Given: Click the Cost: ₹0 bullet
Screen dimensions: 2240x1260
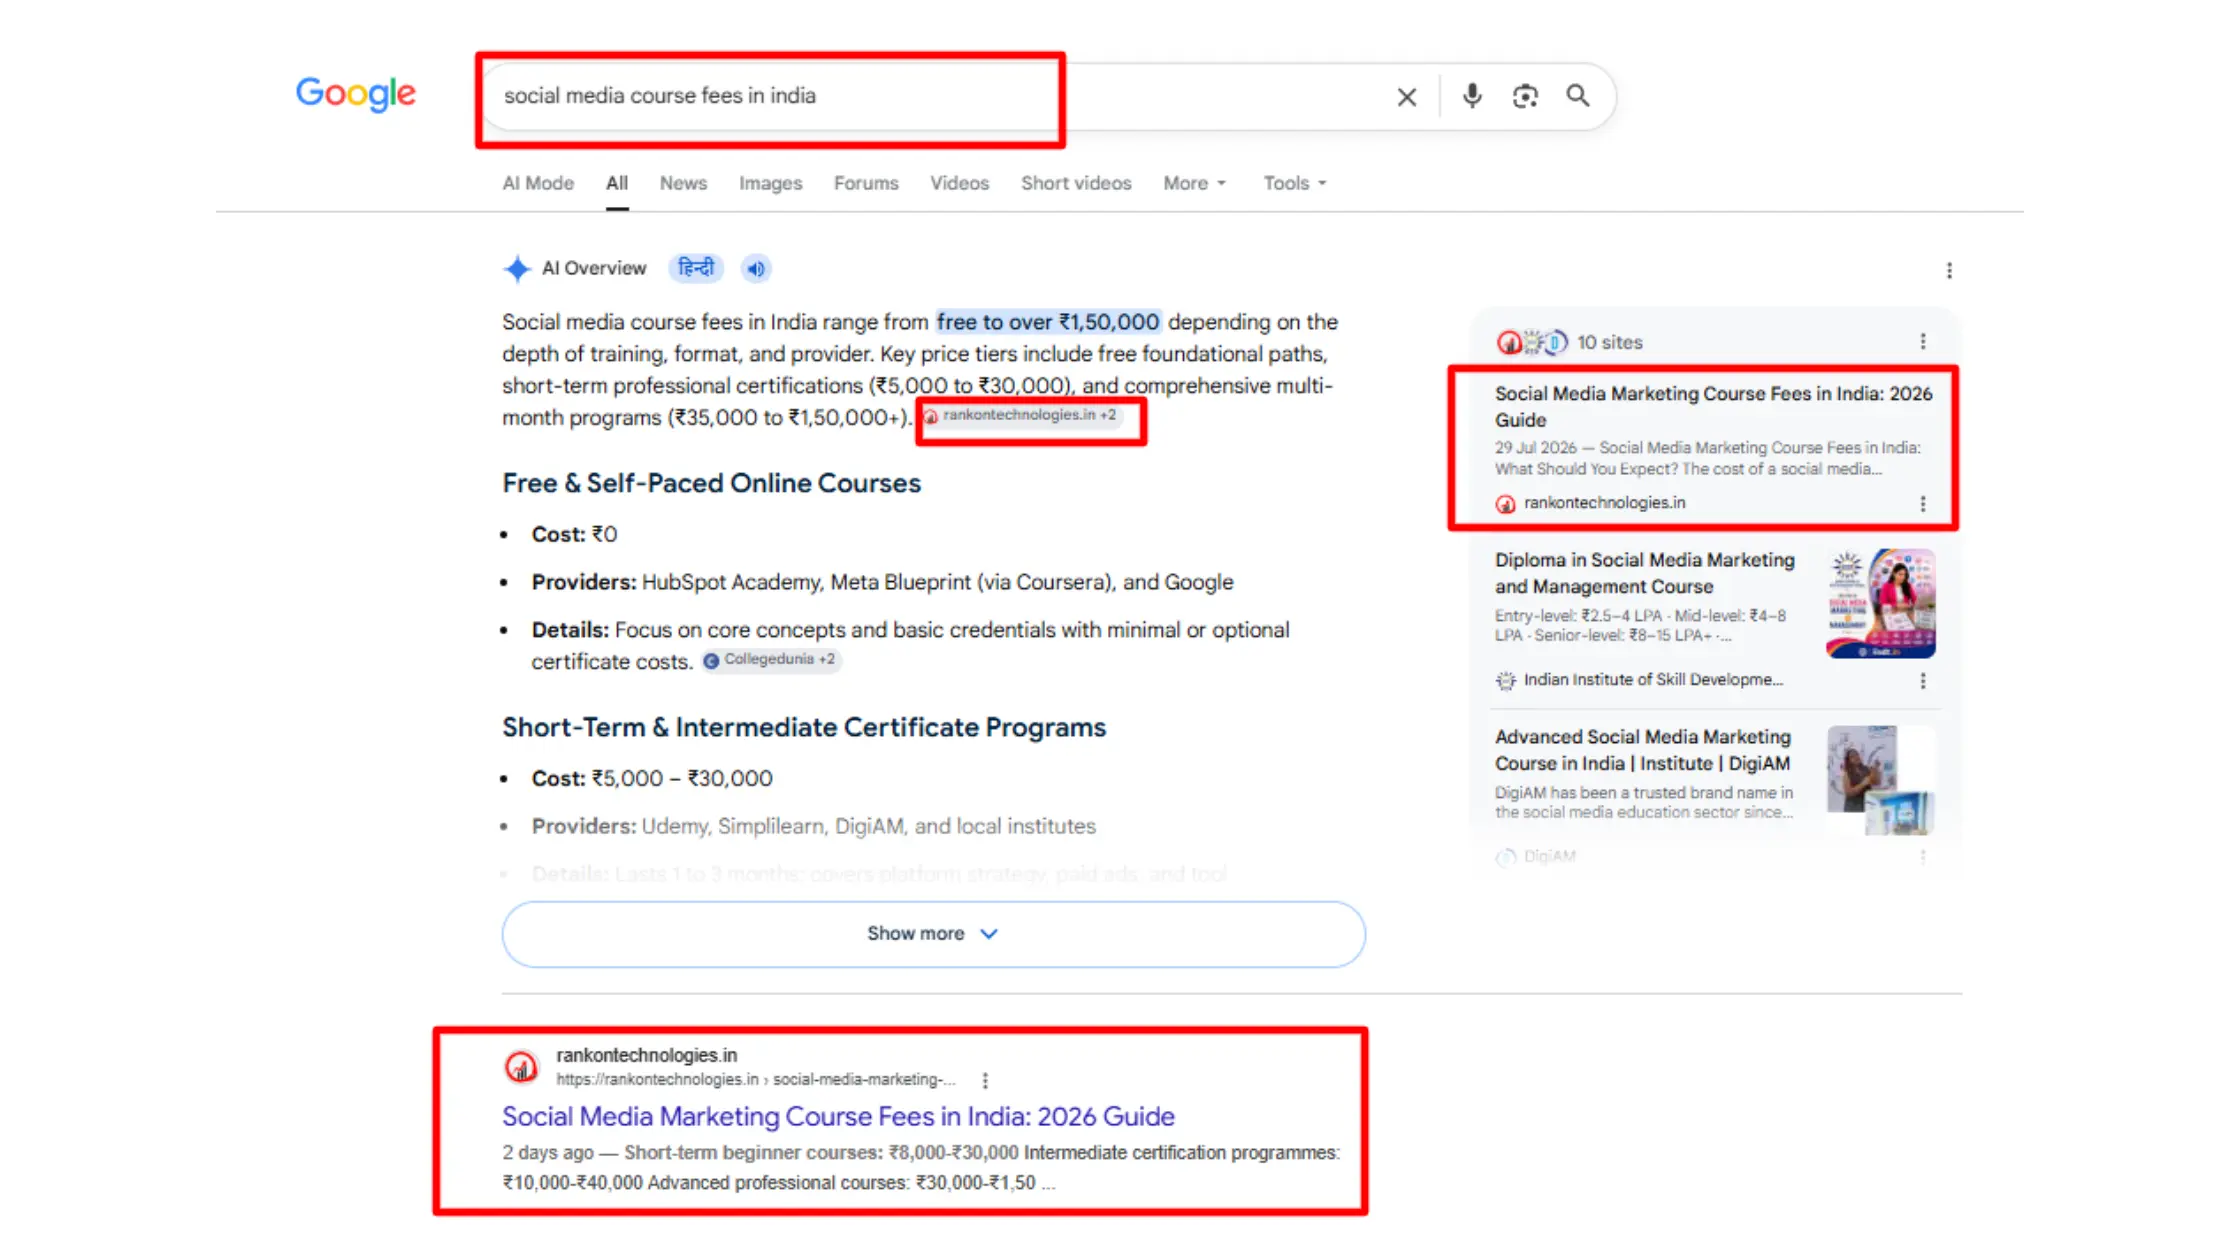Looking at the screenshot, I should 574,534.
